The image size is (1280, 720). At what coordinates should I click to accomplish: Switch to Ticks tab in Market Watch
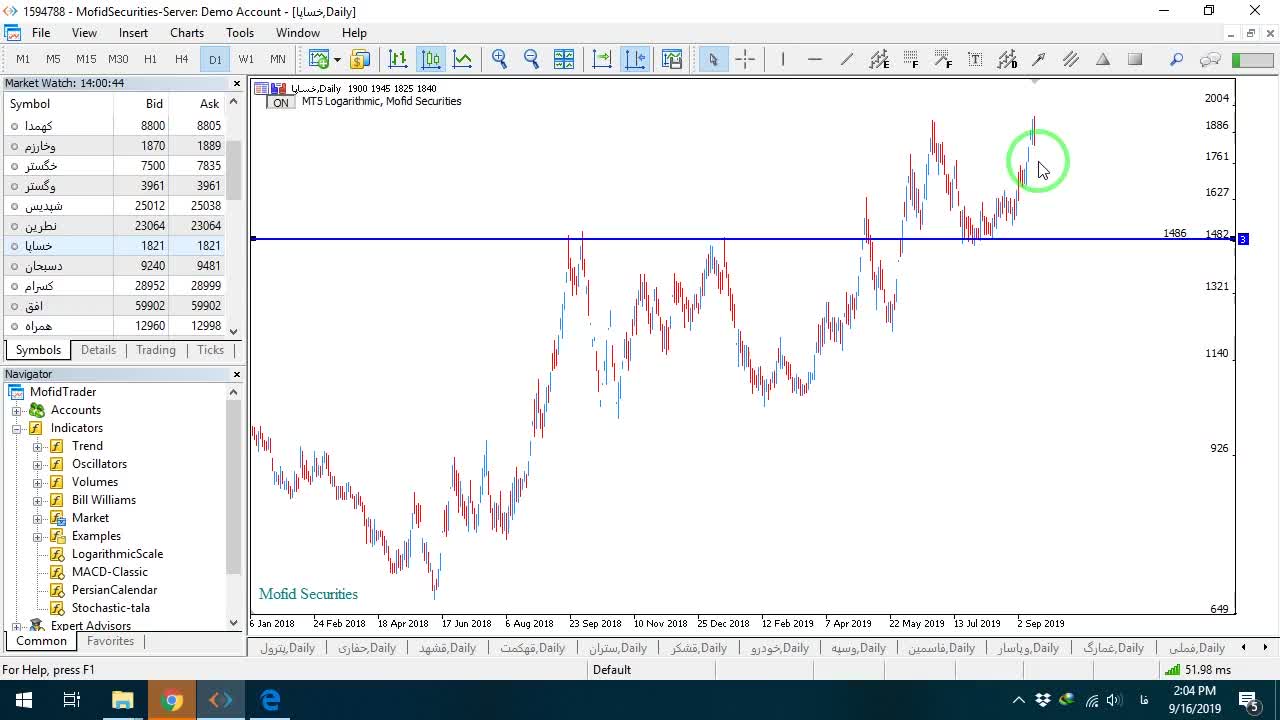click(x=210, y=350)
